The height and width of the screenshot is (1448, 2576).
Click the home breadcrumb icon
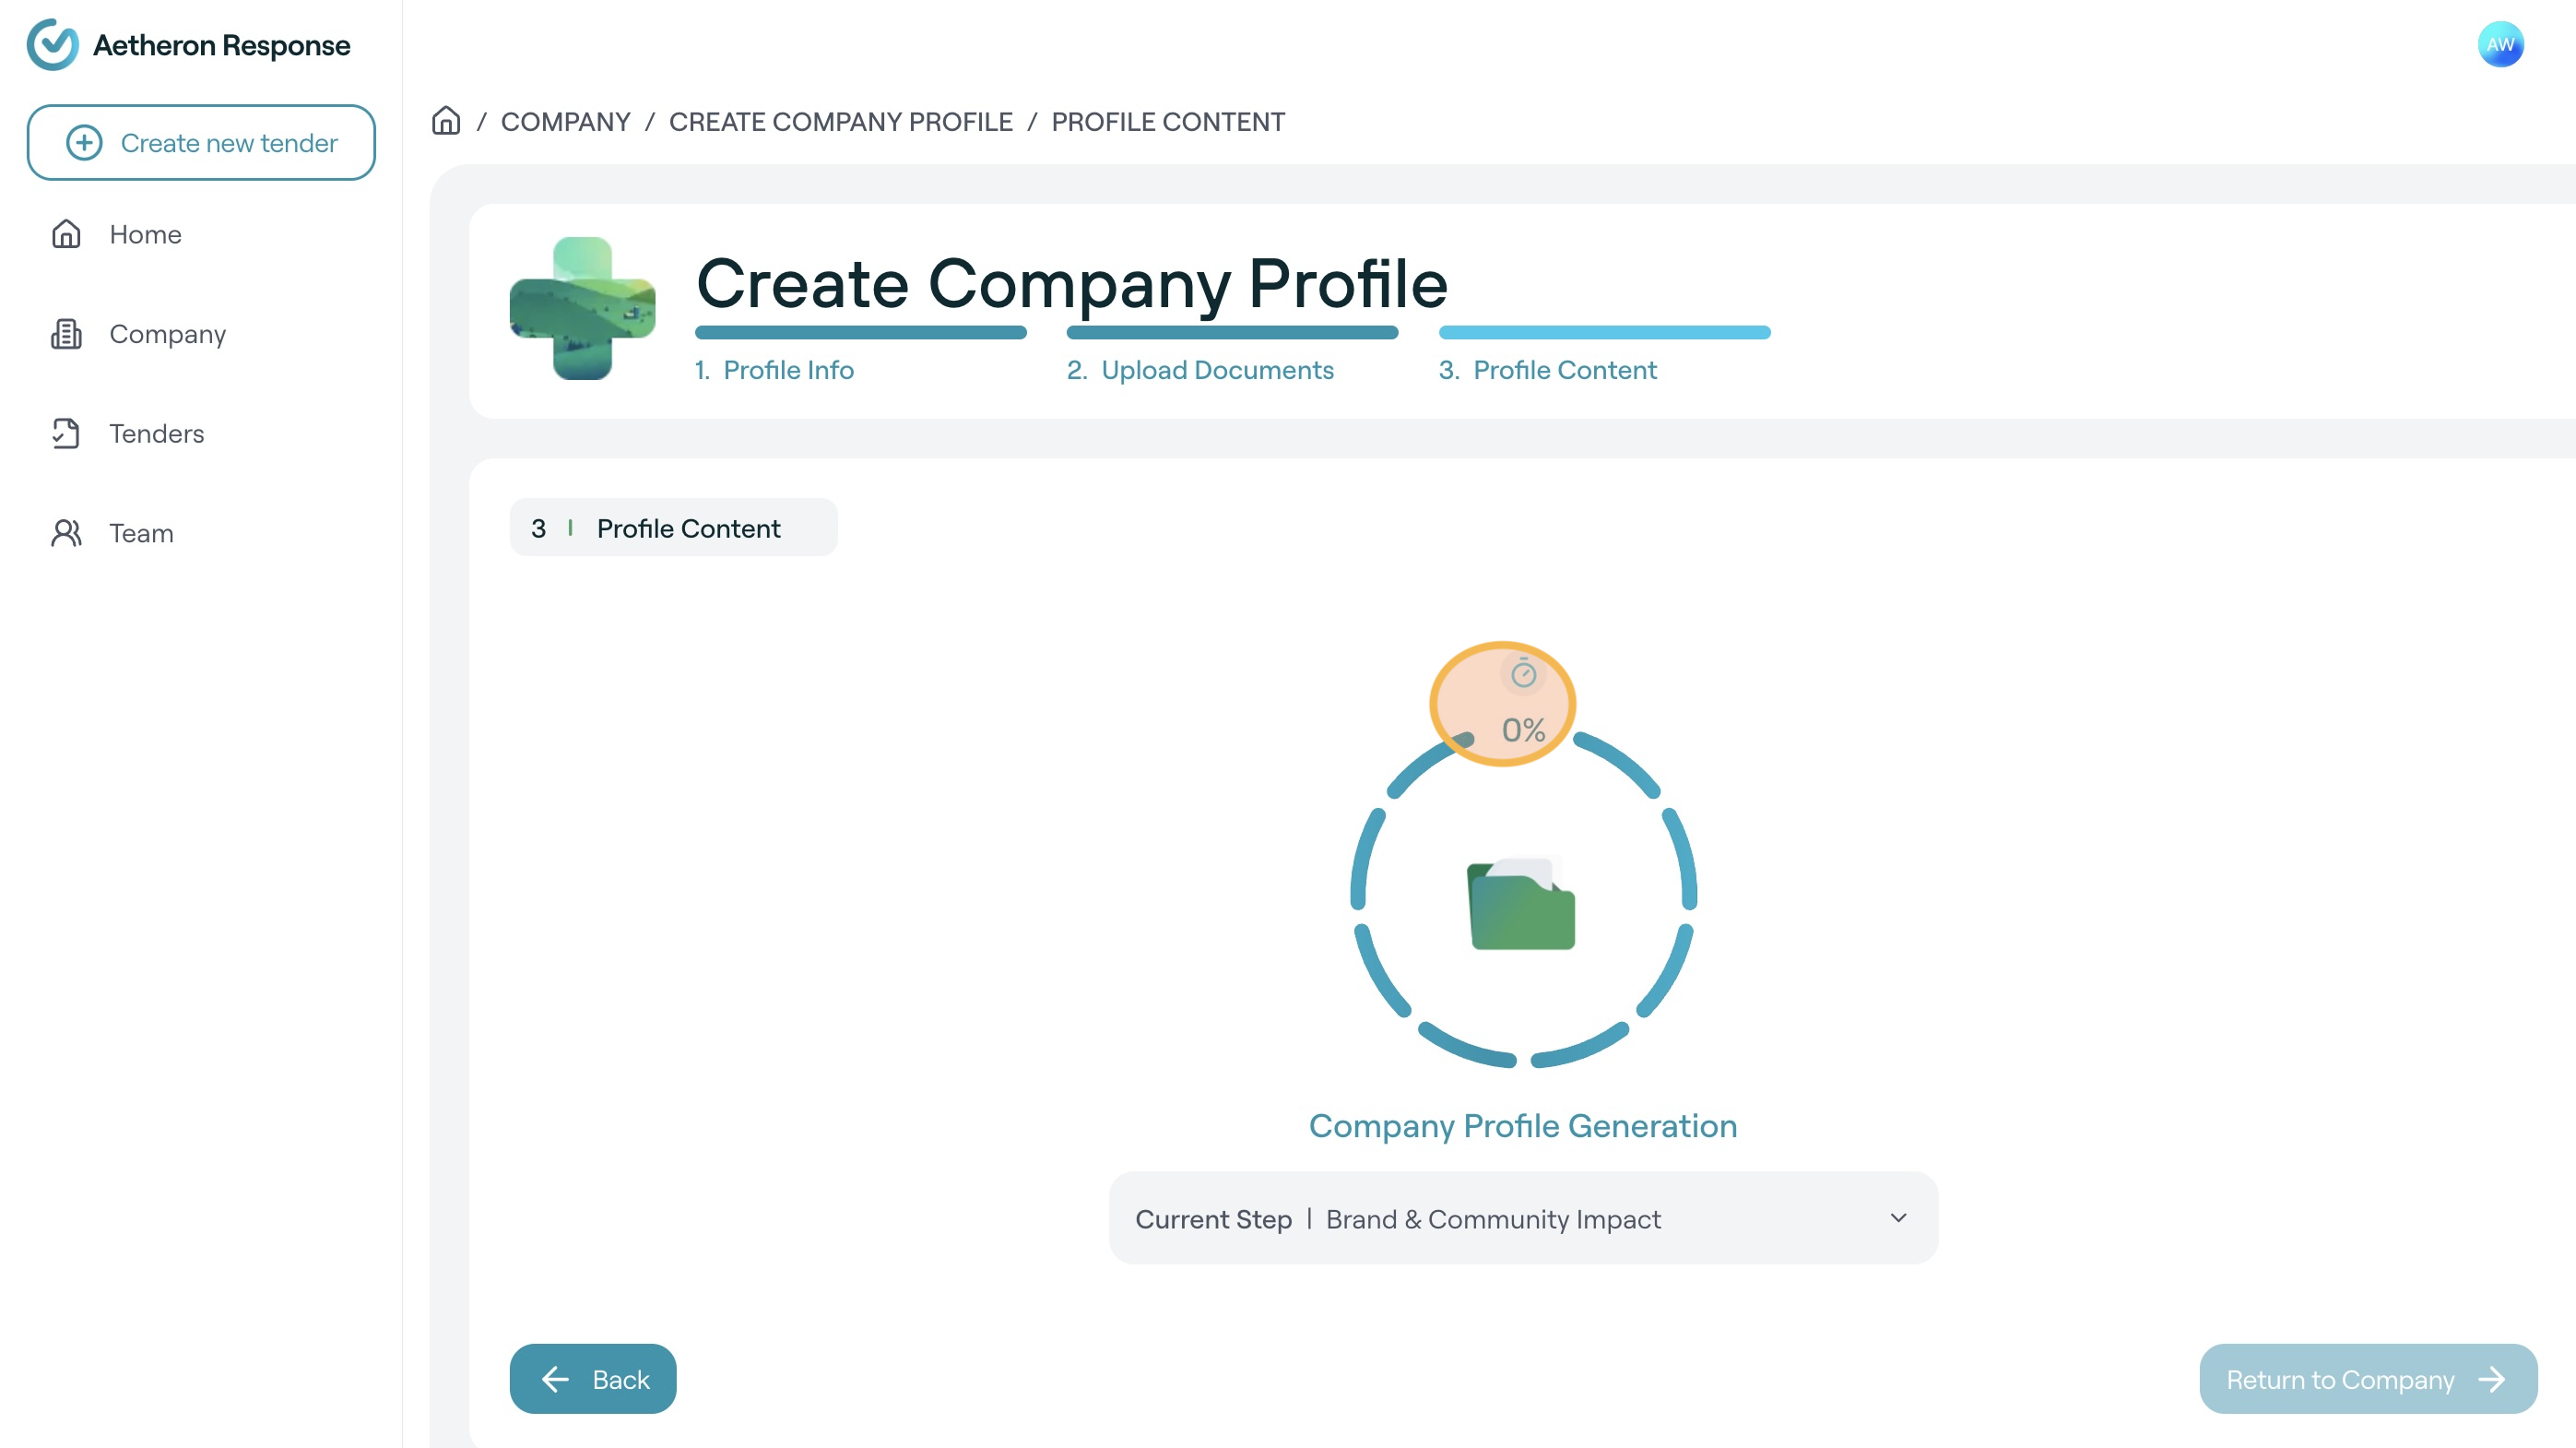(446, 121)
